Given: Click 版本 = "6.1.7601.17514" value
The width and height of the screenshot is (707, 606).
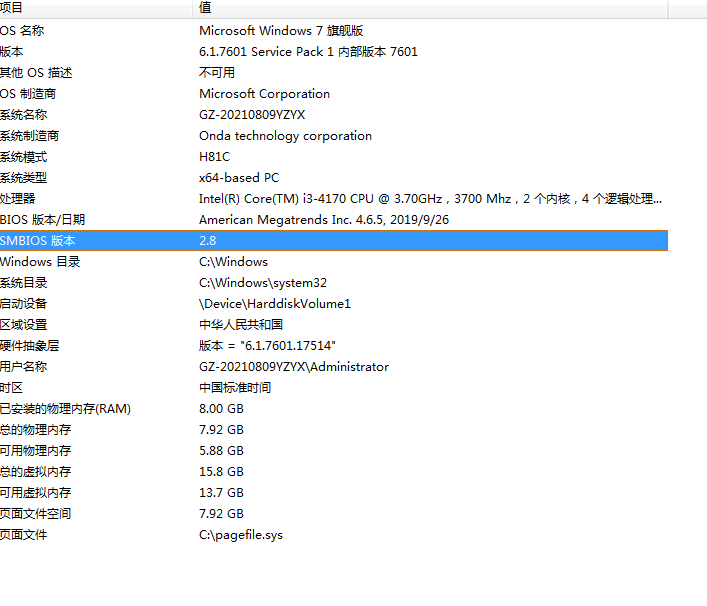Looking at the screenshot, I should tap(267, 346).
